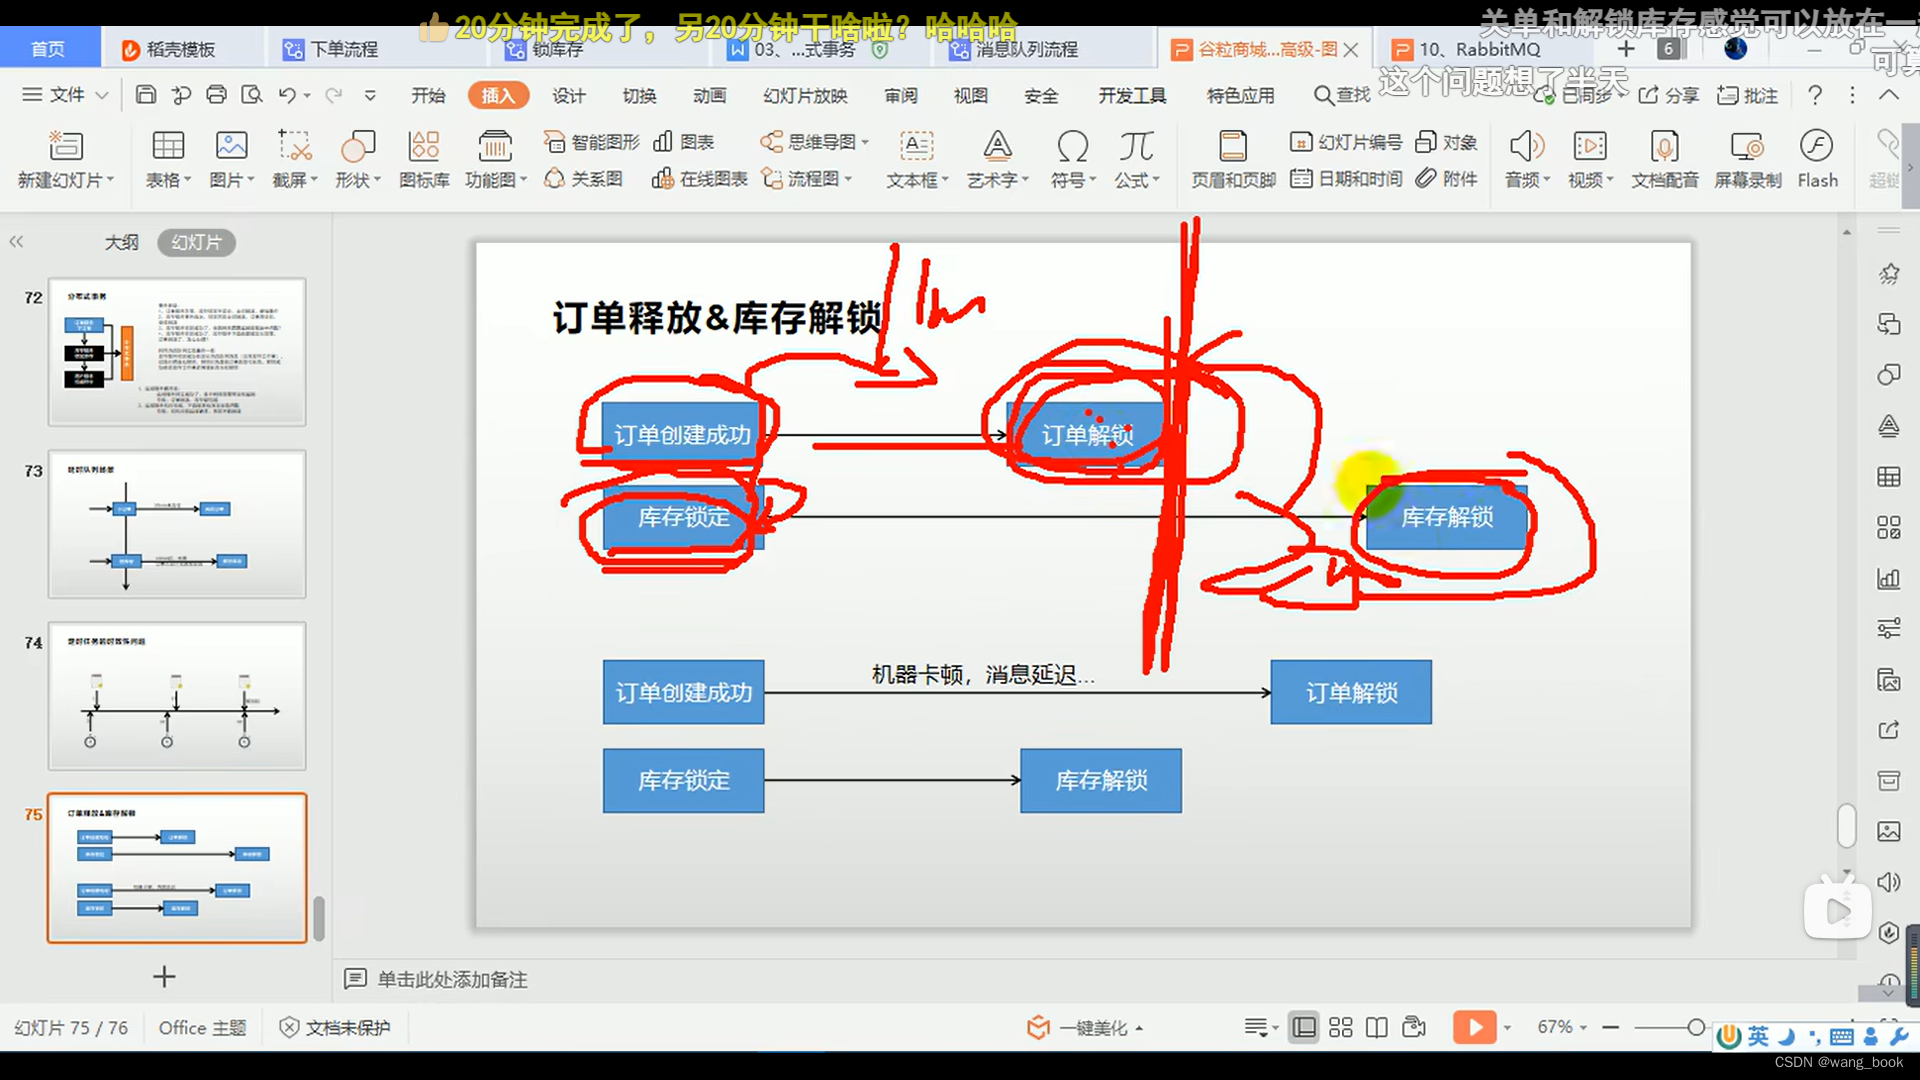
Task: Start 屏幕录制 screen recording
Action: (1748, 159)
